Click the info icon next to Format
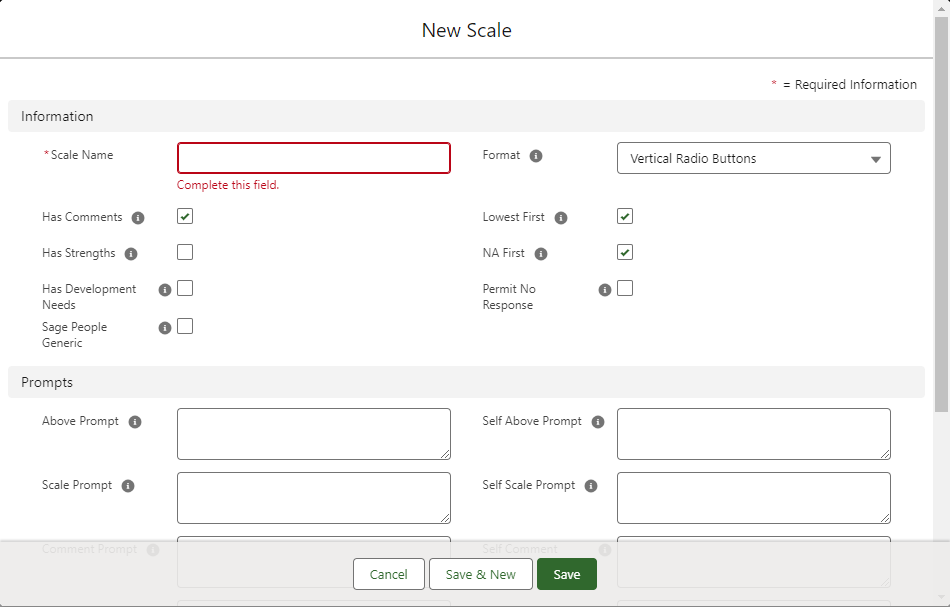The height and width of the screenshot is (607, 950). (x=536, y=156)
